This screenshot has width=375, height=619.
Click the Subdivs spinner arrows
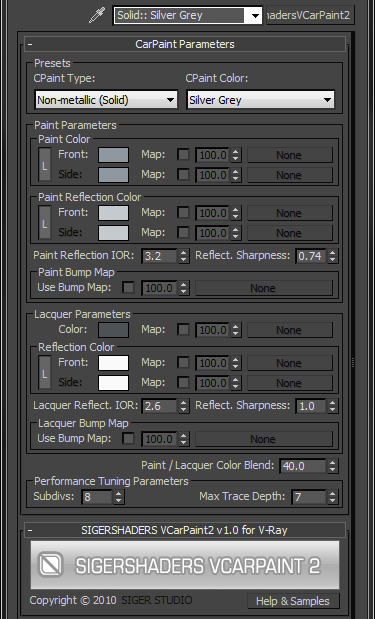pyautogui.click(x=119, y=497)
